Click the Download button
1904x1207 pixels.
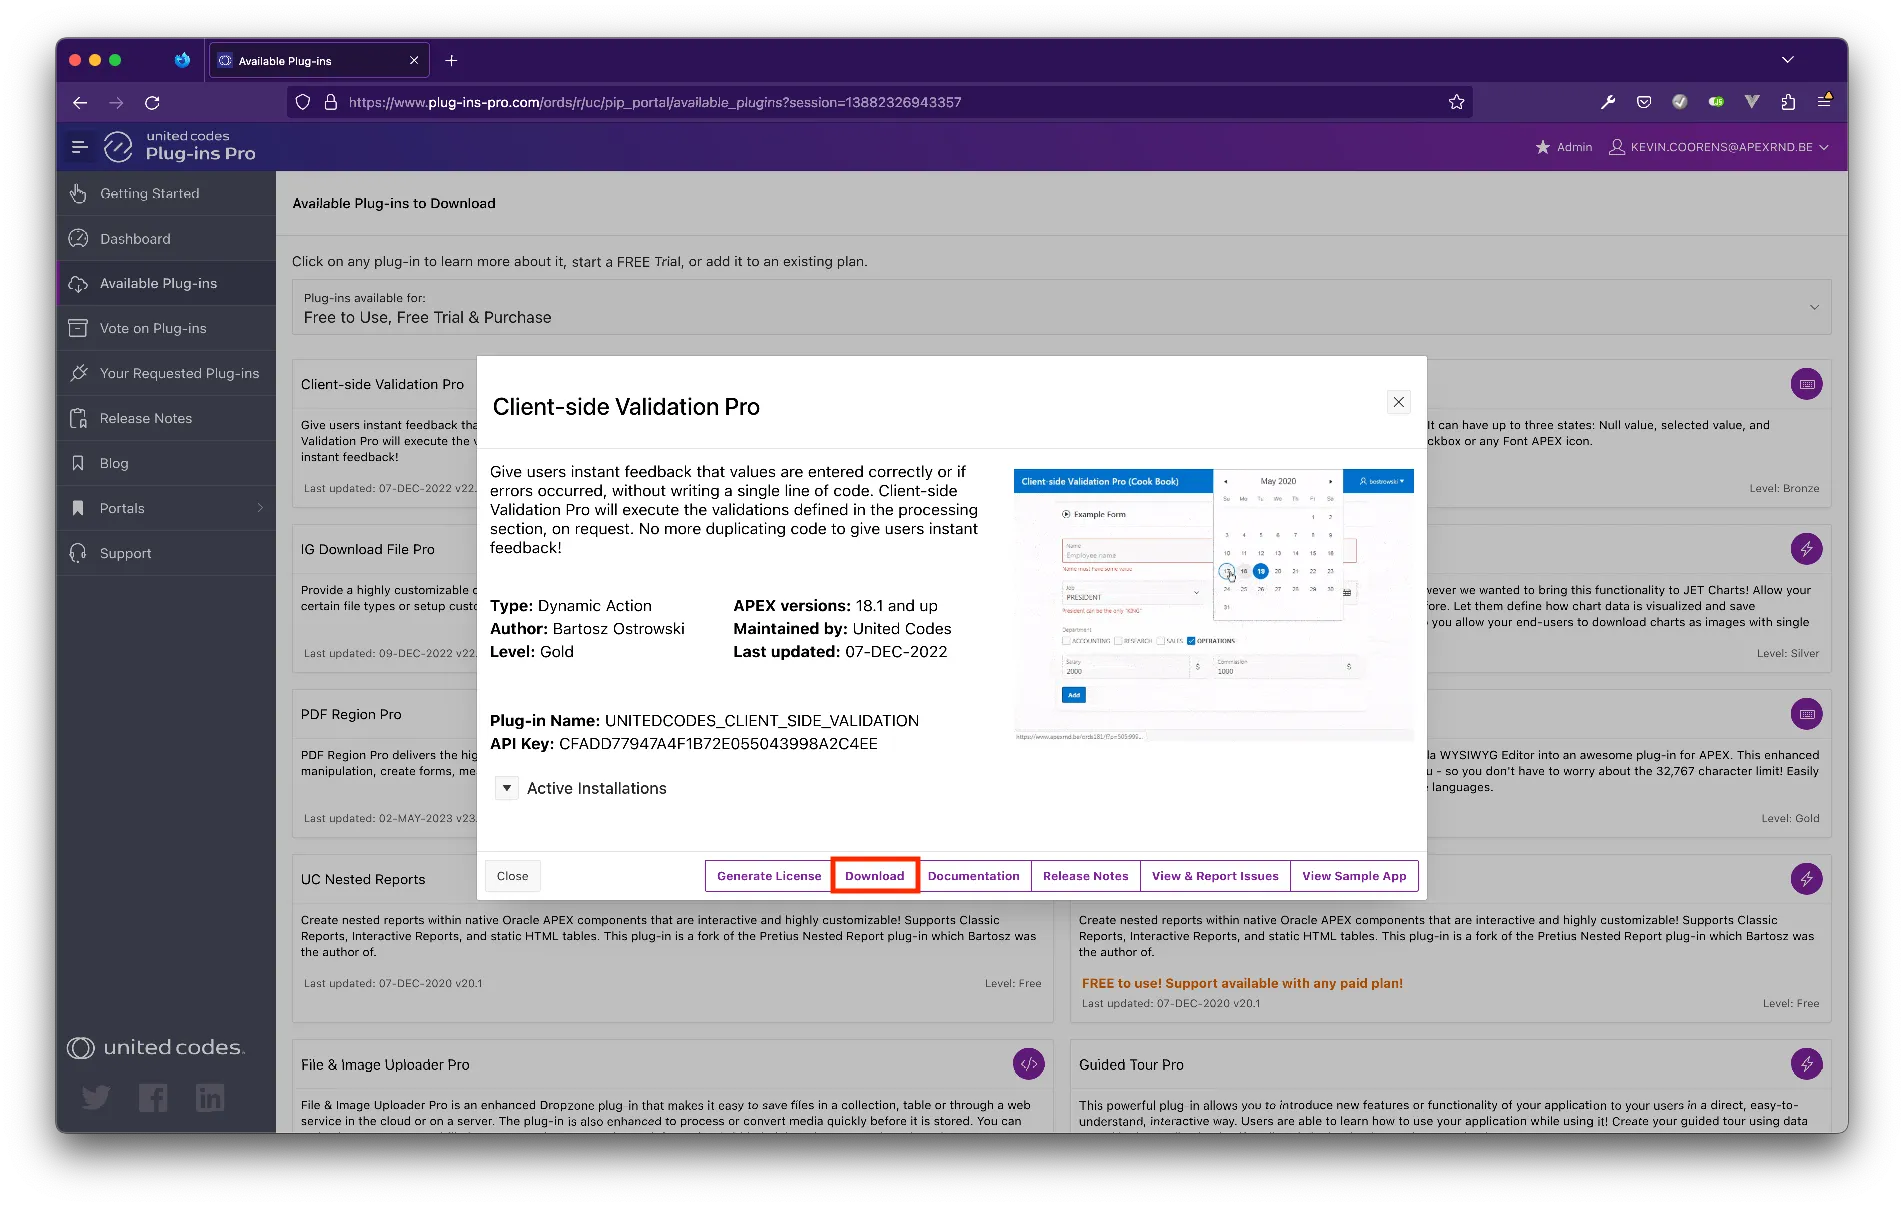click(x=874, y=876)
